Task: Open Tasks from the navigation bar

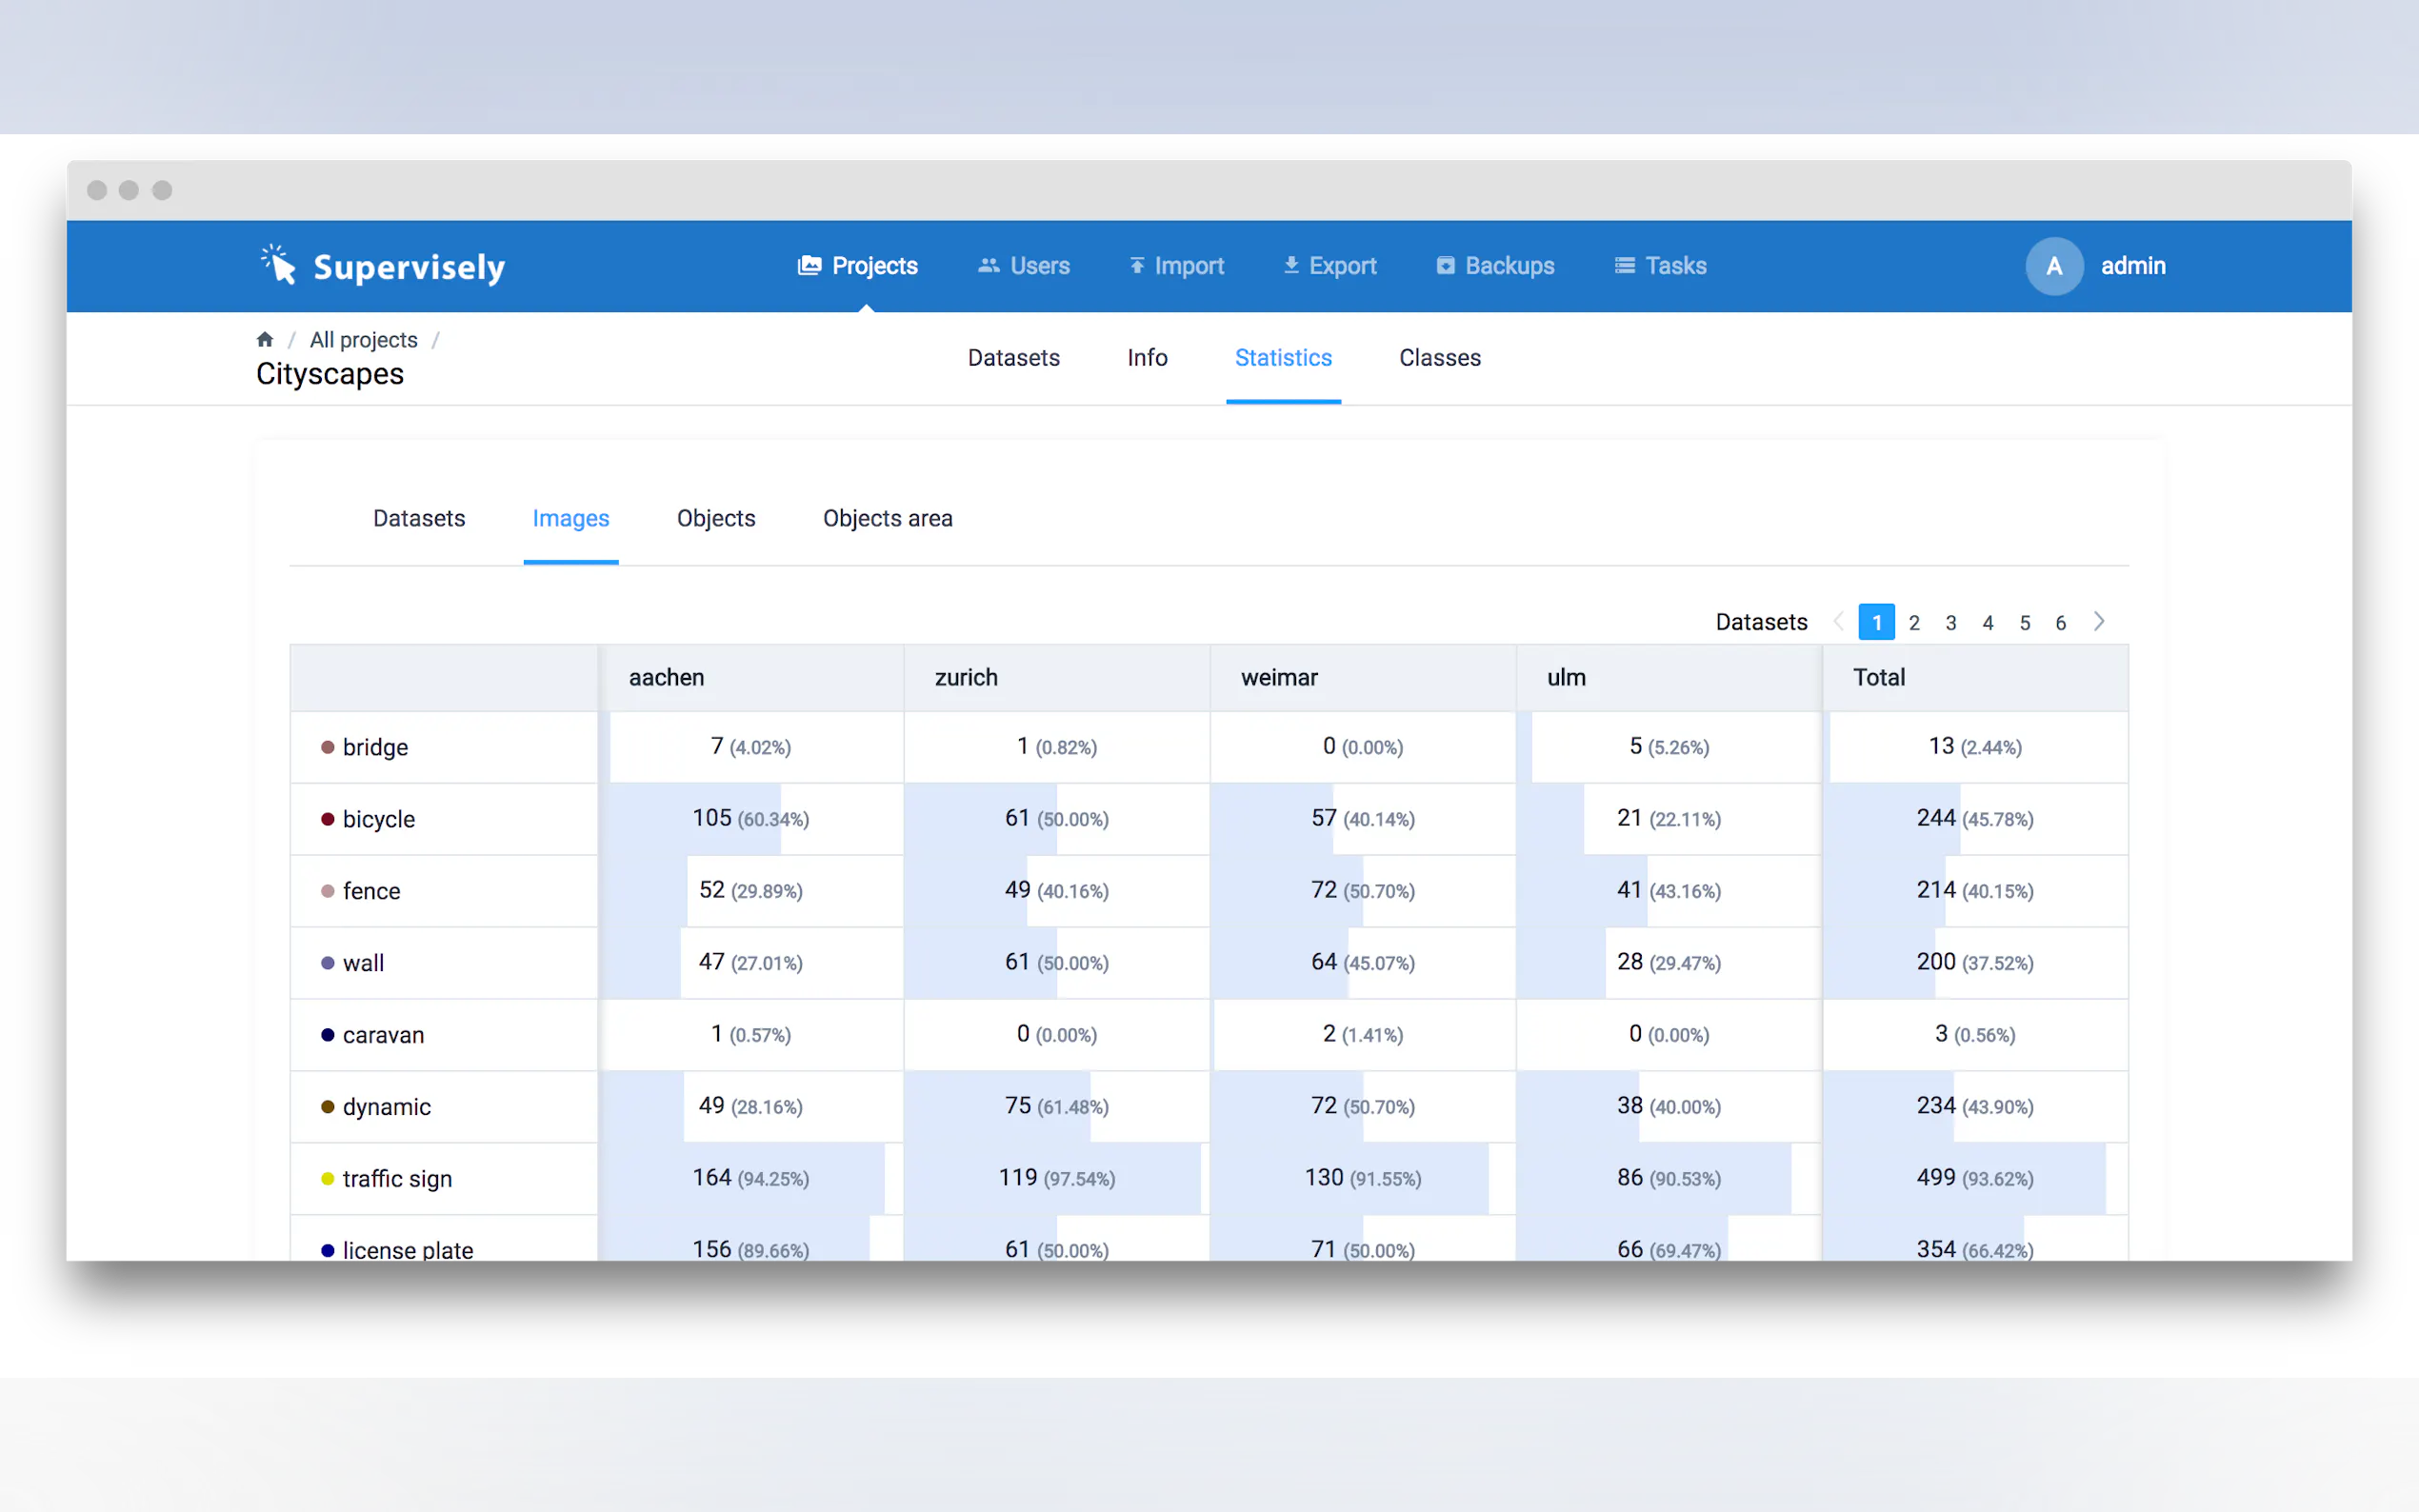Action: tap(1660, 266)
